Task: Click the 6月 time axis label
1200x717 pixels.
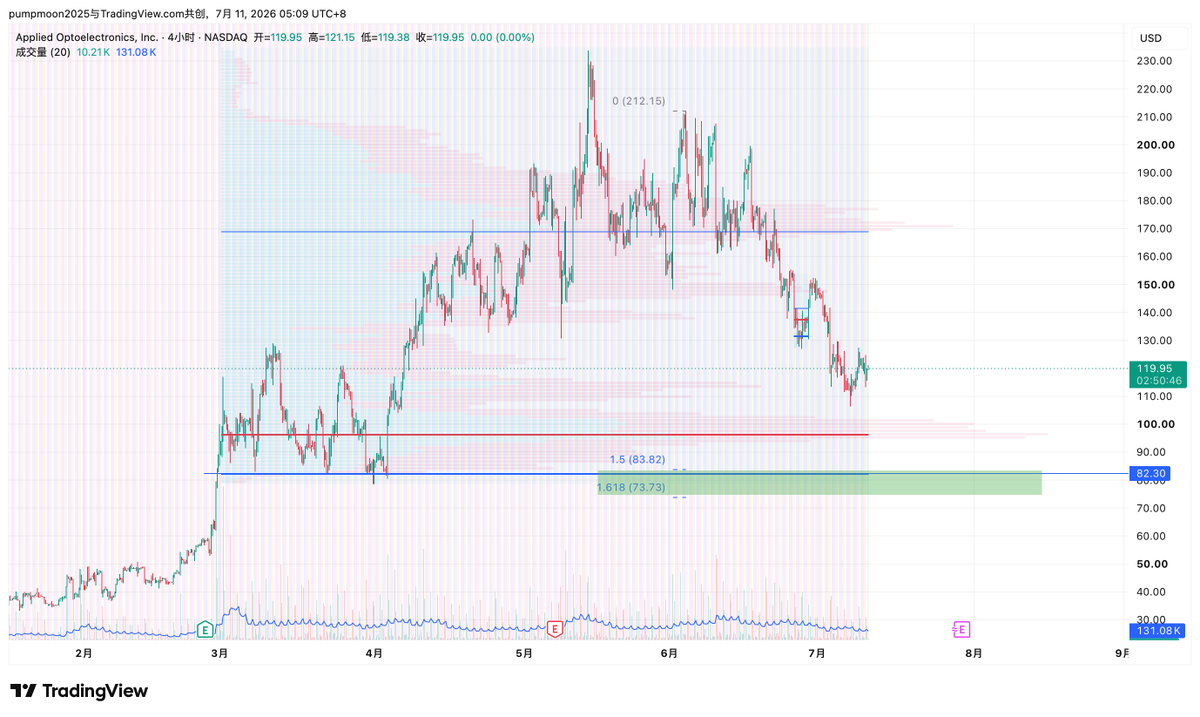Action: [670, 653]
